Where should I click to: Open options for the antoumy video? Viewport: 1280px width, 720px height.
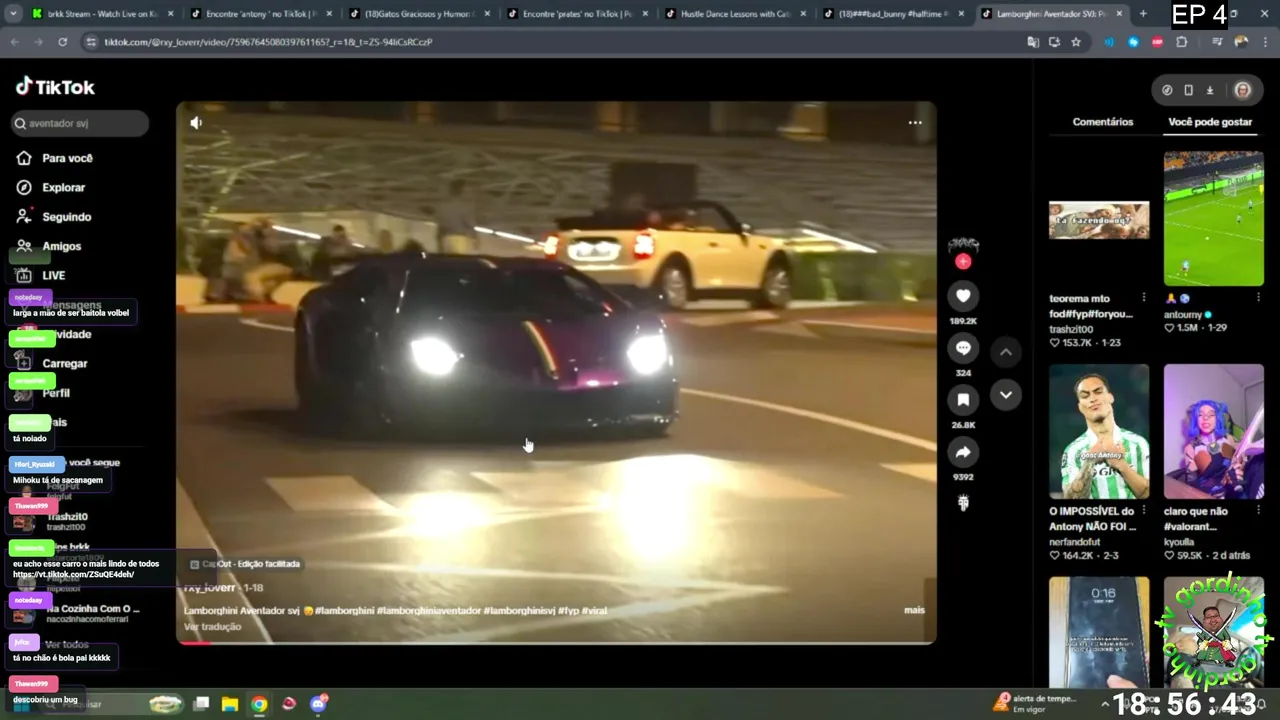click(x=1259, y=298)
